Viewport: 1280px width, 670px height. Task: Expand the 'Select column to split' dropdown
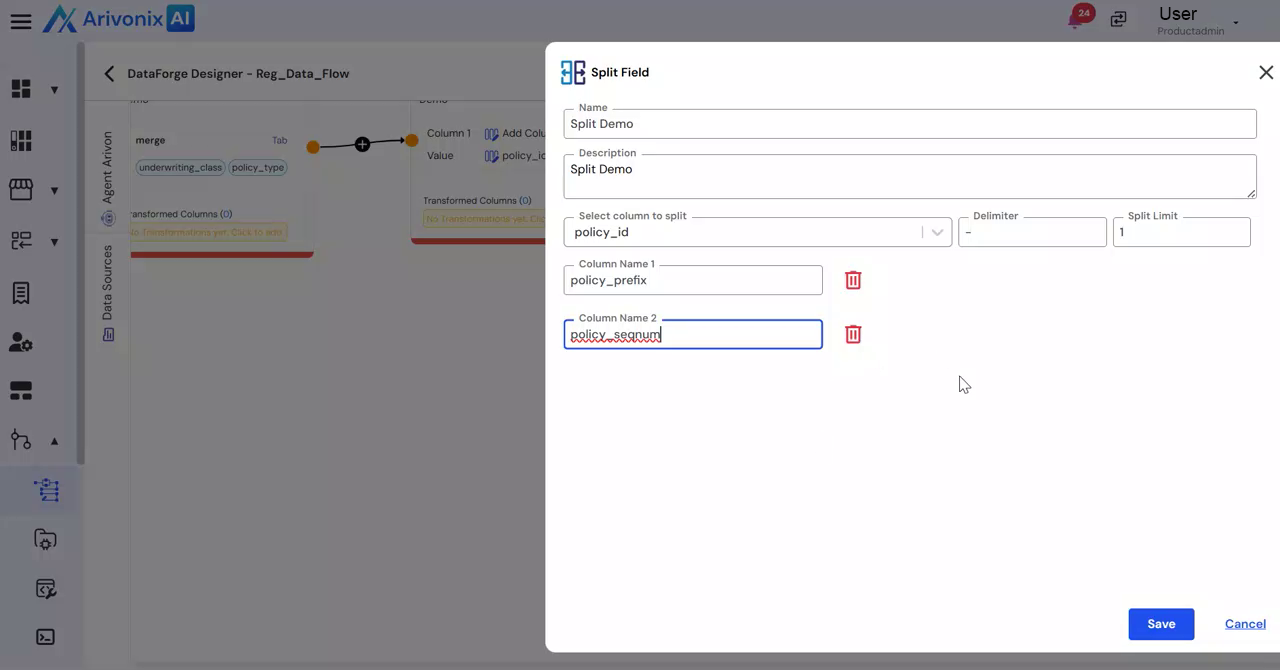(x=937, y=232)
